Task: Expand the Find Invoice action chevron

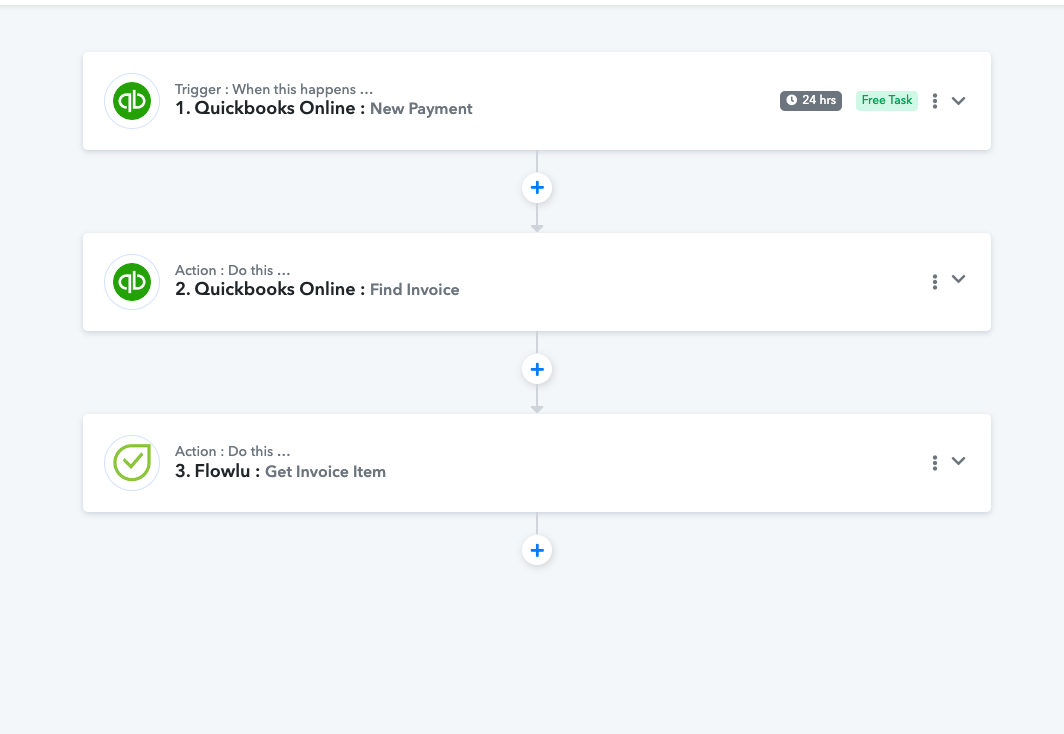Action: click(958, 279)
